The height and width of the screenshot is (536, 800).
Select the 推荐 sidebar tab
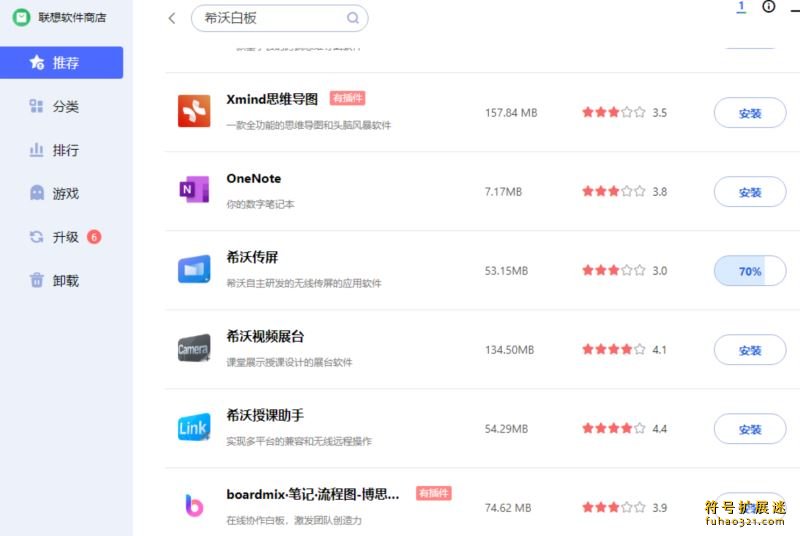pos(61,63)
